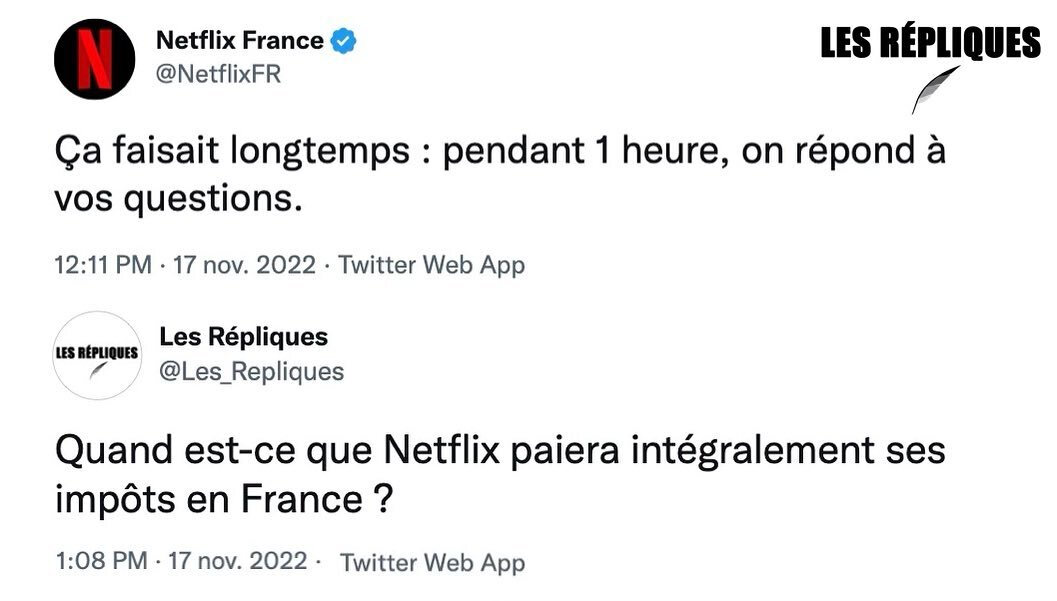1057x601 pixels.
Task: Click the date after 1:08 PM
Action: pyautogui.click(x=240, y=561)
